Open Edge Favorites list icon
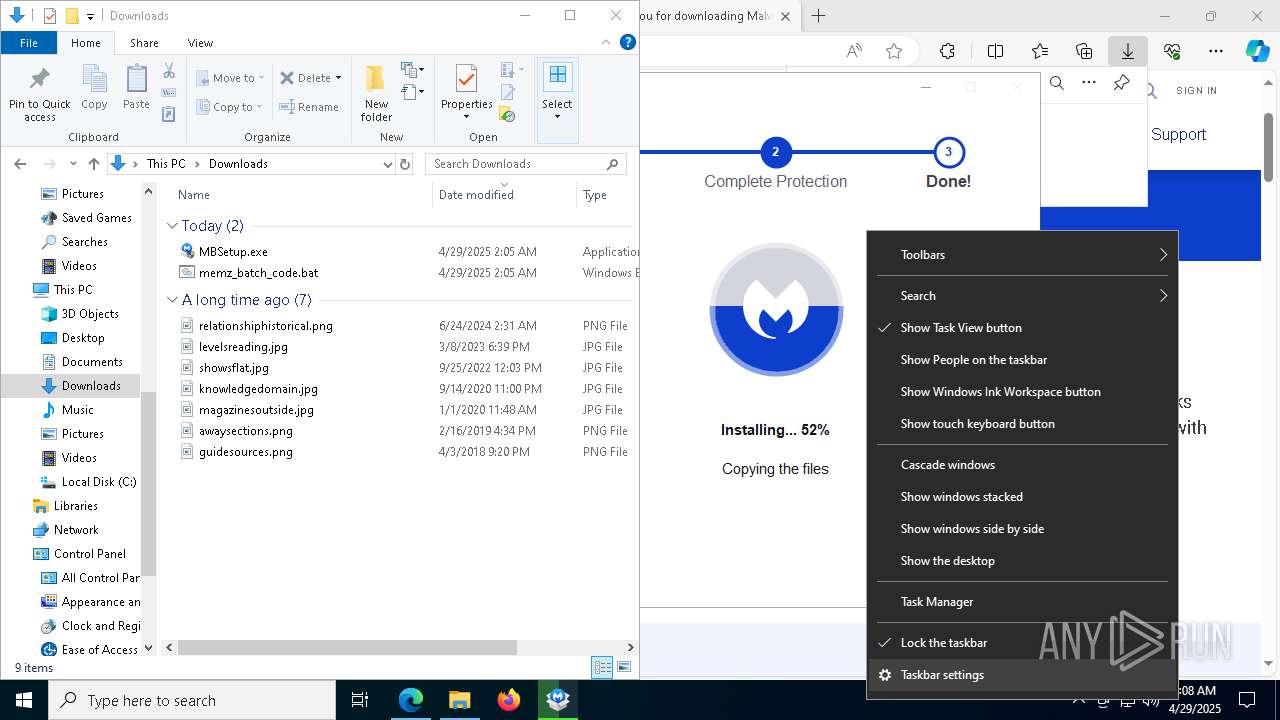This screenshot has height=720, width=1280. point(1040,51)
